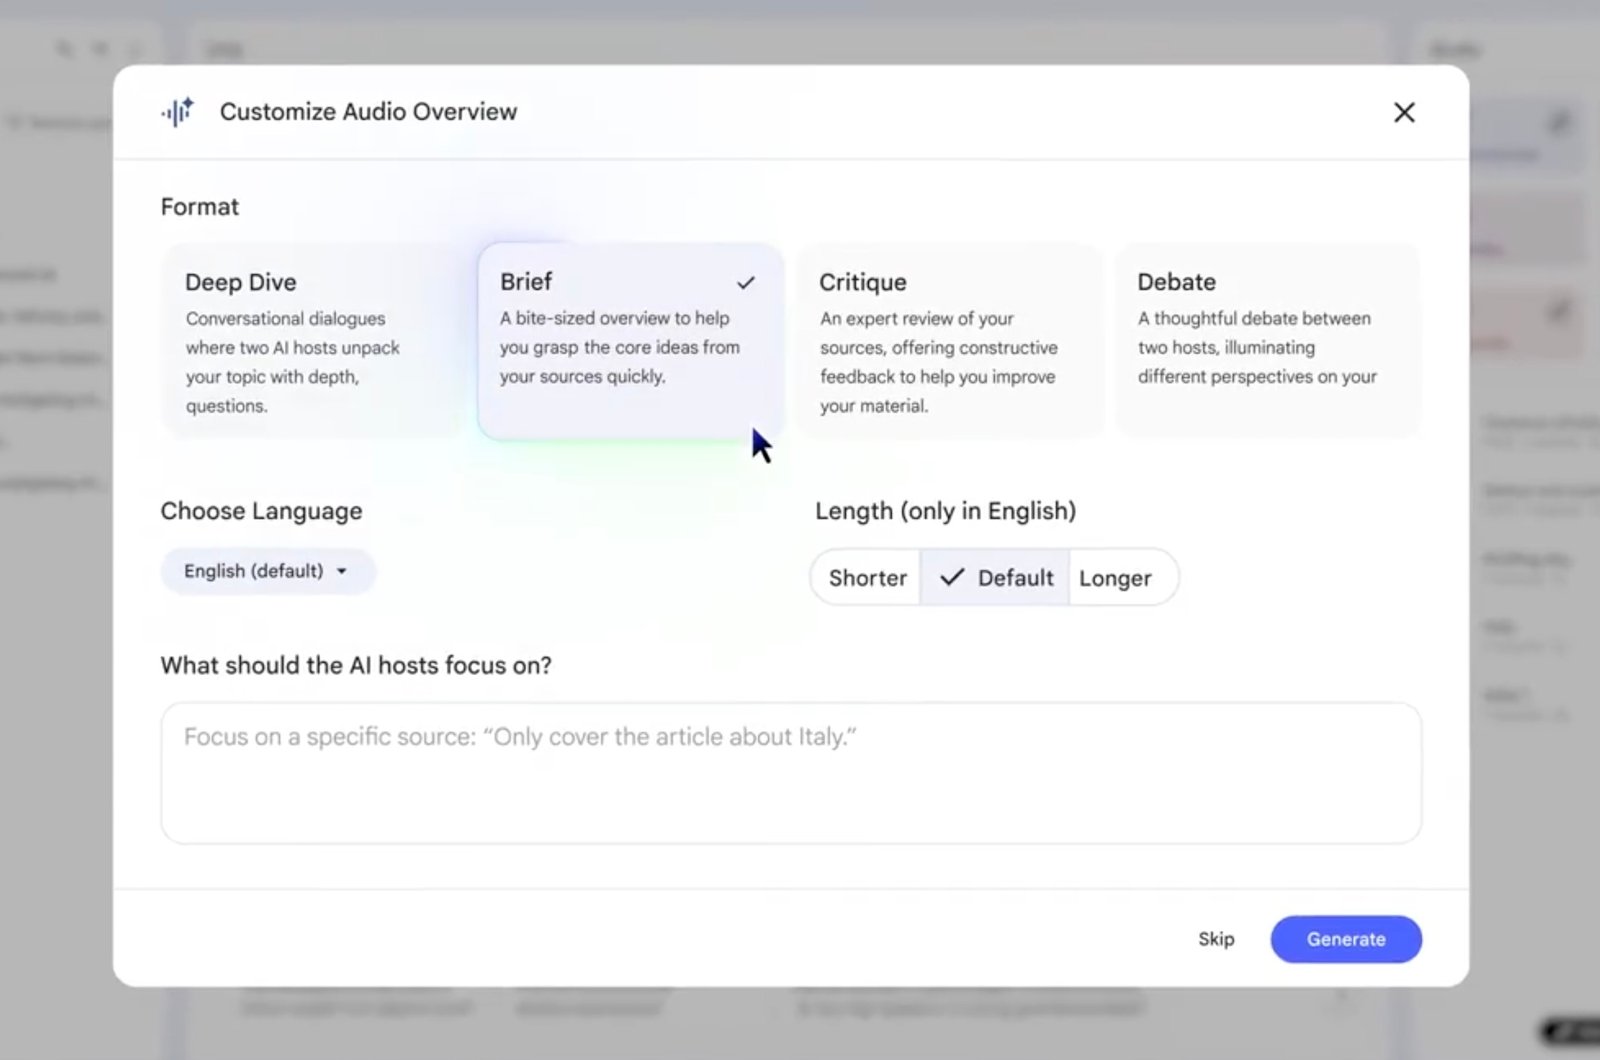Close the Customize Audio Overview dialog

tap(1404, 112)
